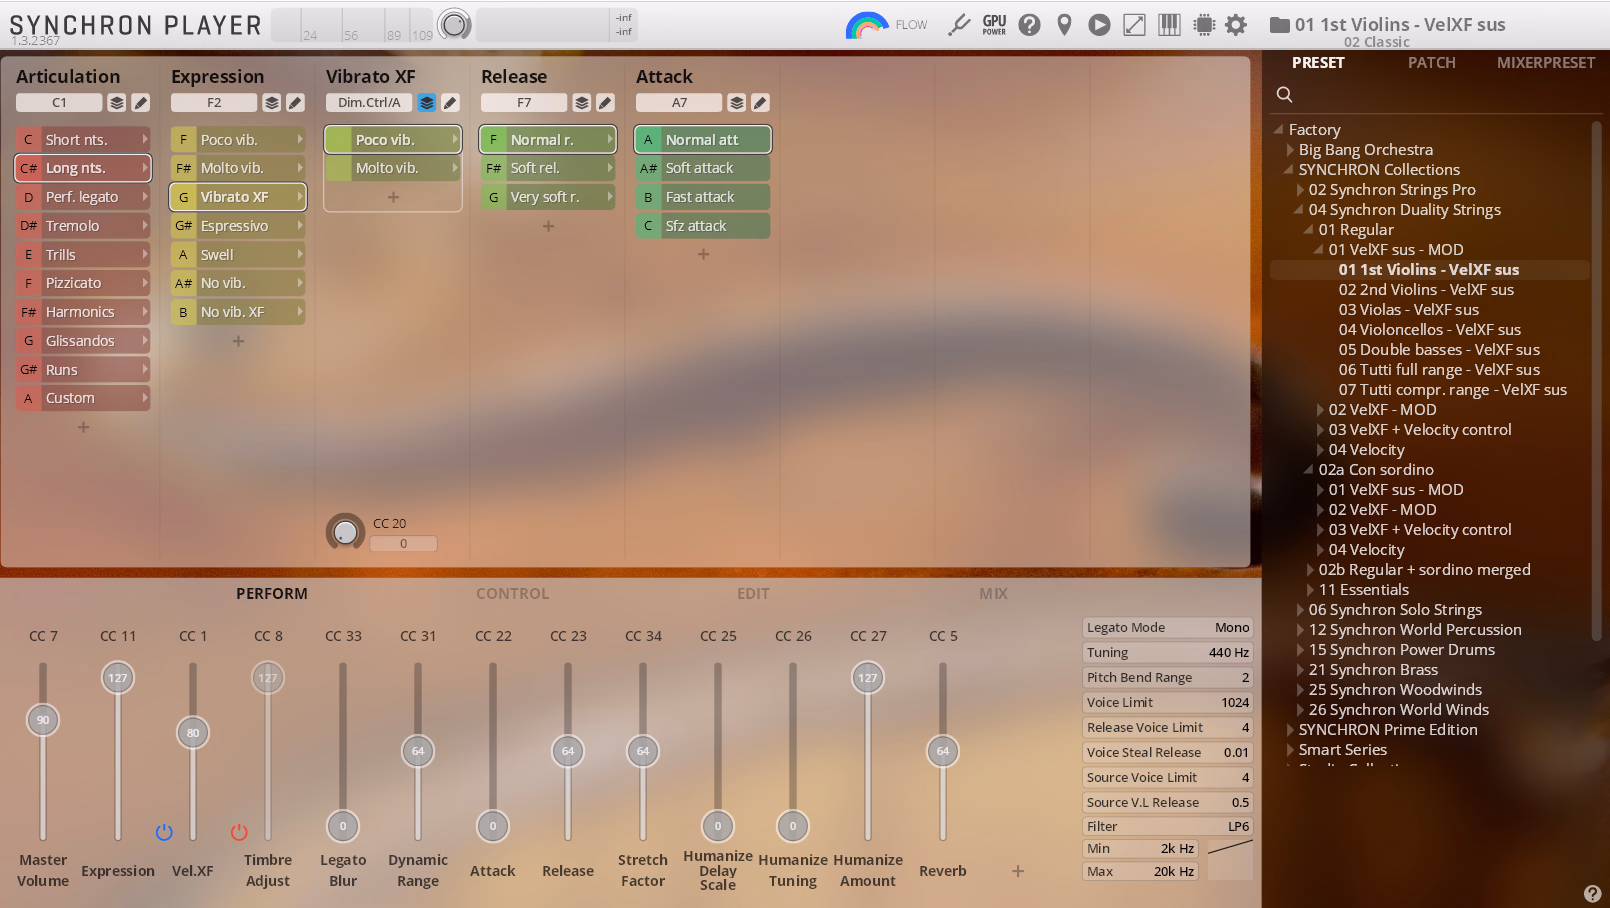Expand the 21 Synchron Brass folder
This screenshot has width=1610, height=908.
point(1300,670)
